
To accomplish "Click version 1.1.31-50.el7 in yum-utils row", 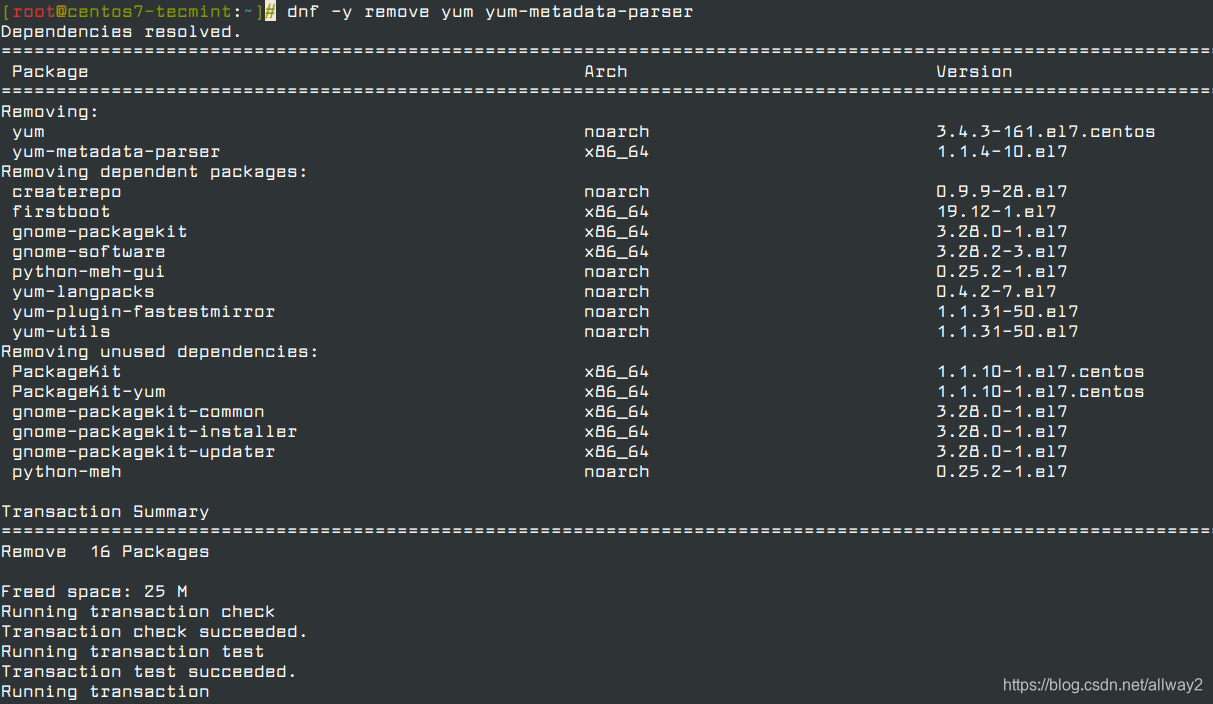I will (x=1007, y=332).
